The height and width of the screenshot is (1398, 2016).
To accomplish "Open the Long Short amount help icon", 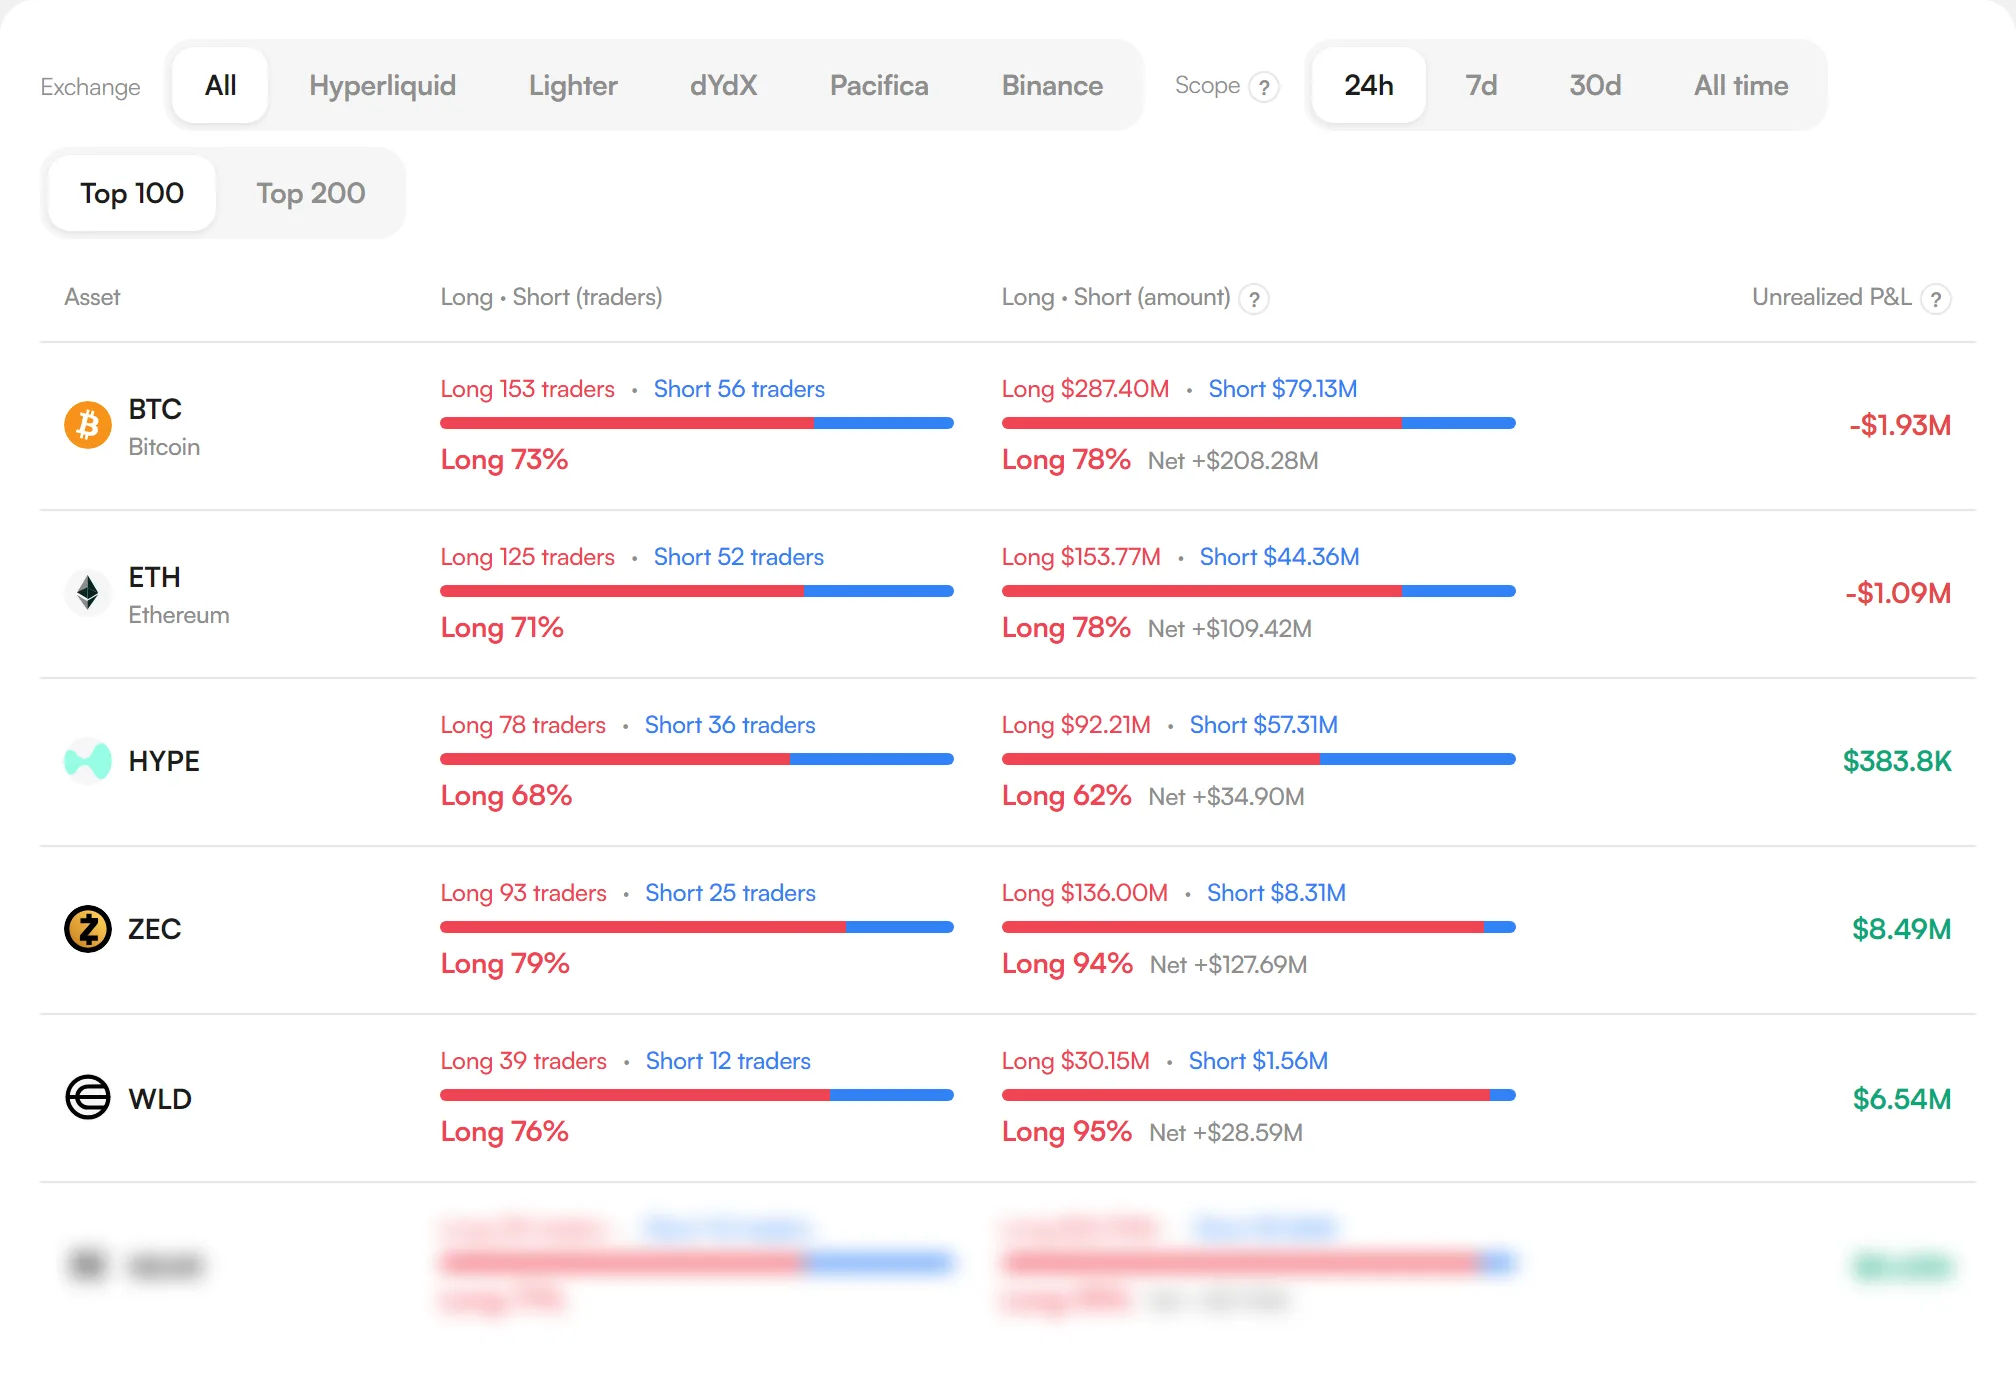I will pos(1254,298).
